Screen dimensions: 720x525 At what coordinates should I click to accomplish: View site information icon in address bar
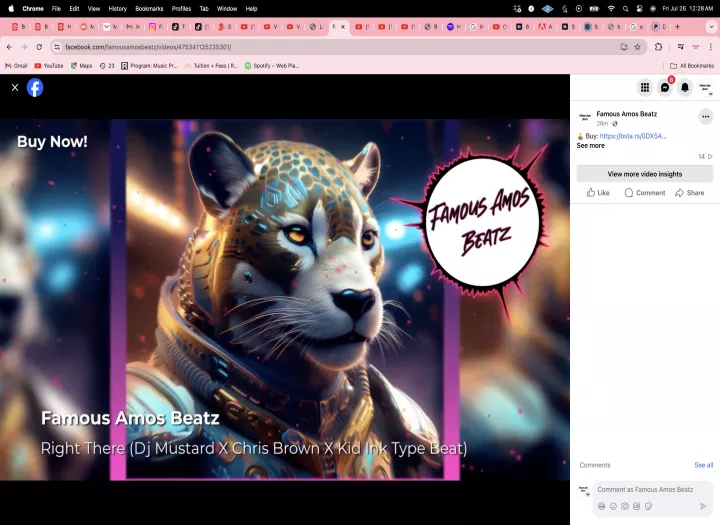(x=56, y=47)
